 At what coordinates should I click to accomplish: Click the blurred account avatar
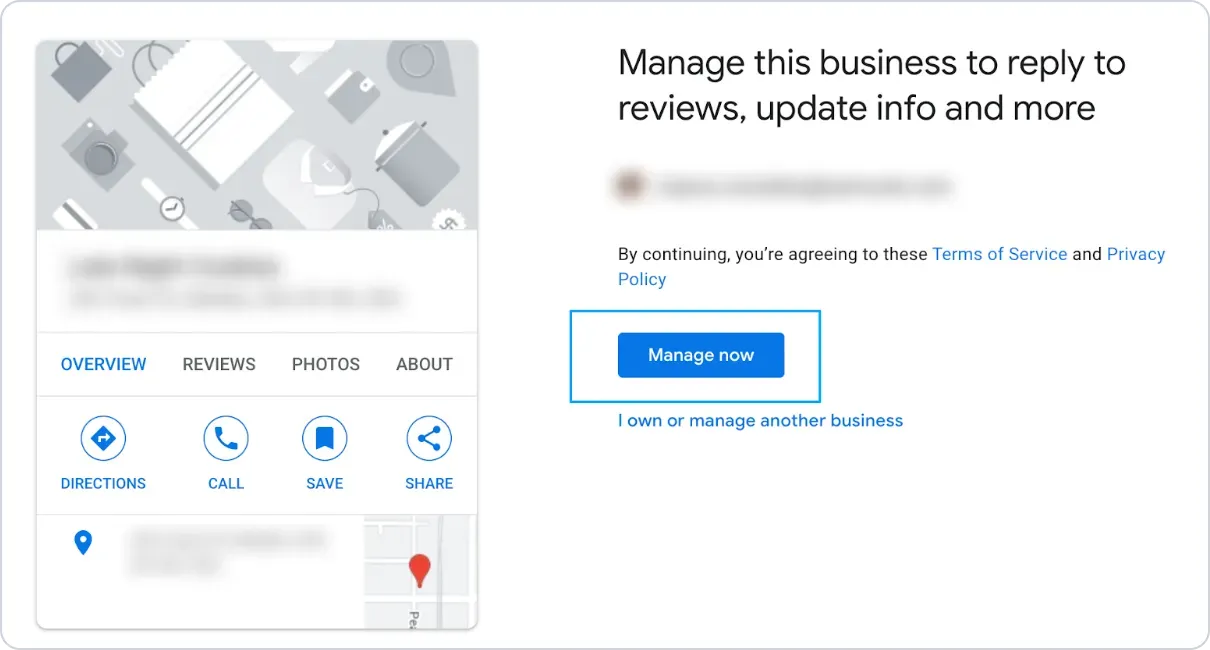[631, 186]
